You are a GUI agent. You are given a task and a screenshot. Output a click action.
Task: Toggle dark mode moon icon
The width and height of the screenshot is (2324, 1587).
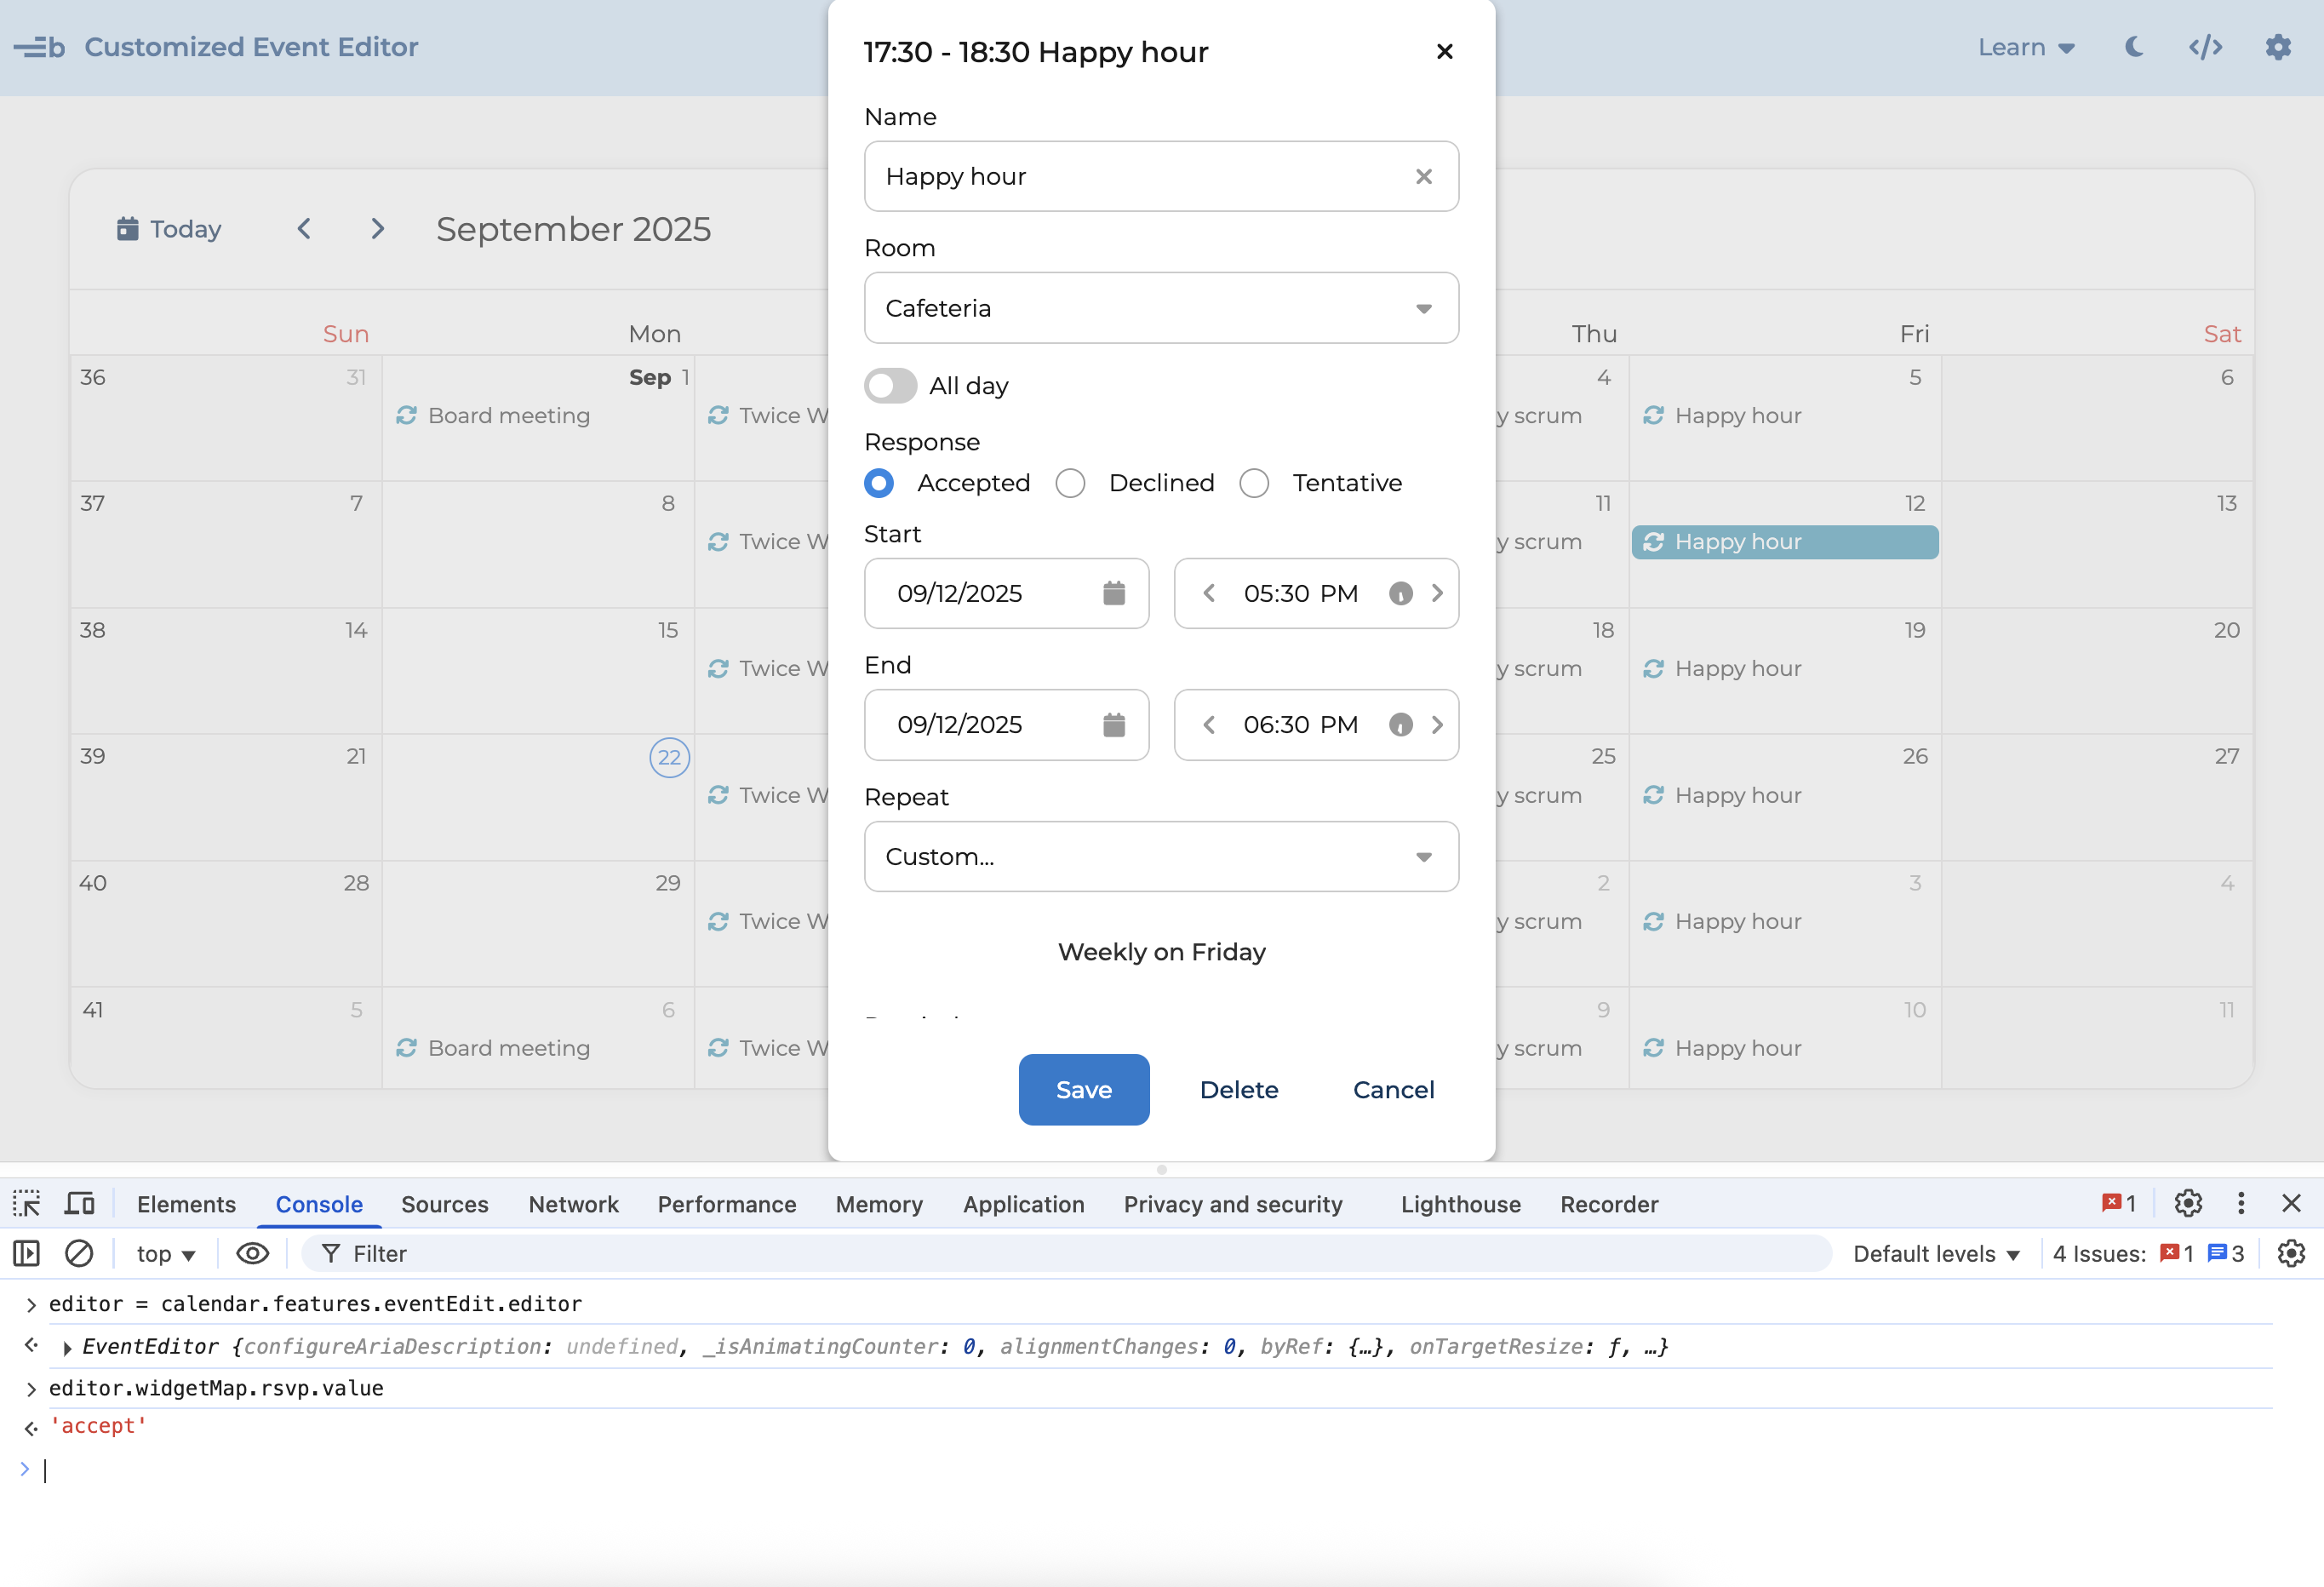coord(2134,47)
